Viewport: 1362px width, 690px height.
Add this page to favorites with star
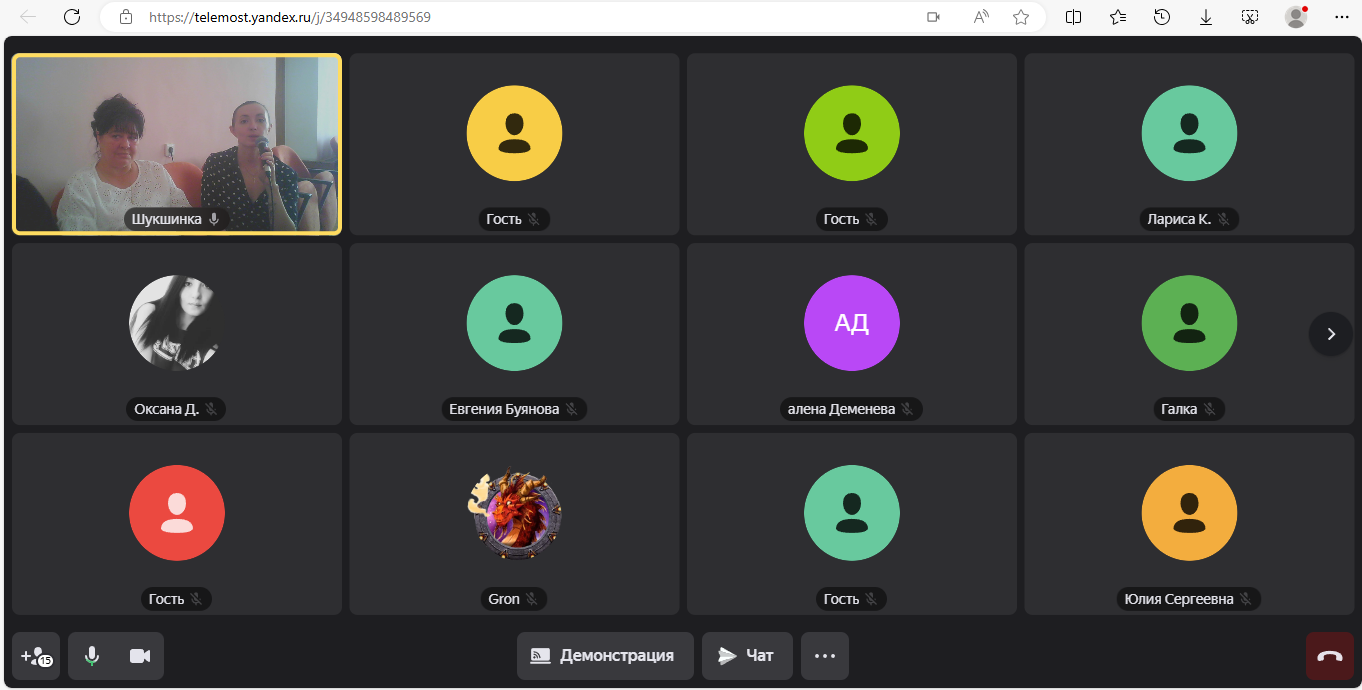(1021, 17)
